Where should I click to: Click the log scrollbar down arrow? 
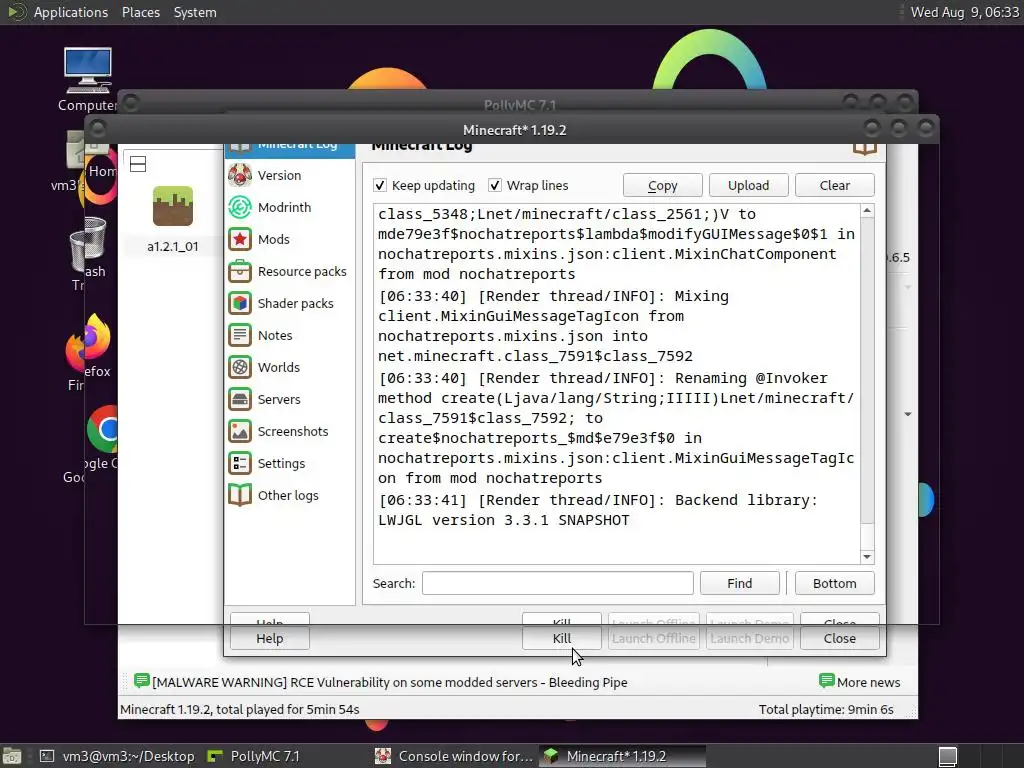(867, 557)
